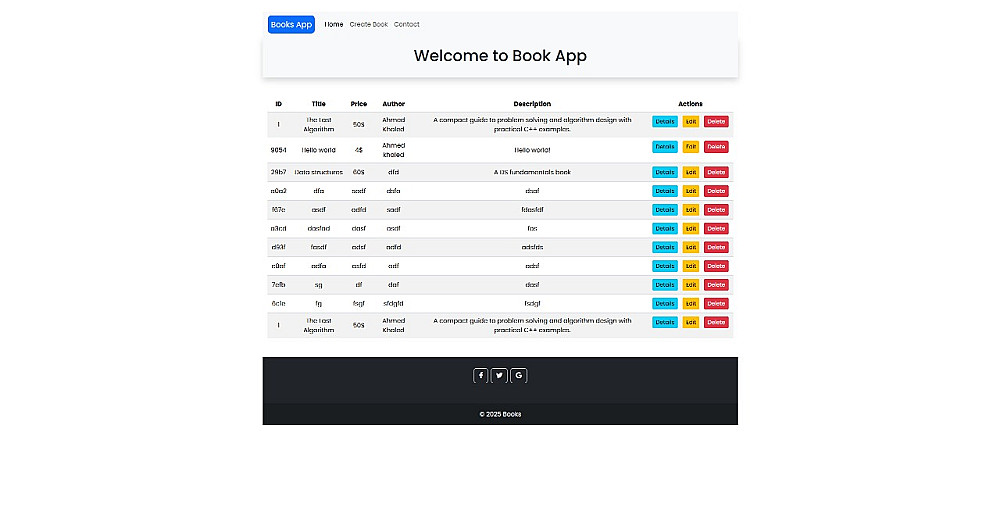The height and width of the screenshot is (511, 1000).
Task: Edit the Hello world book
Action: coord(691,147)
